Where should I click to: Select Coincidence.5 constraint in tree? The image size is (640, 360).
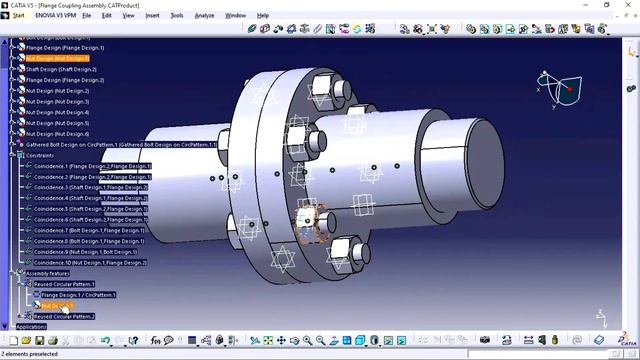tap(91, 209)
